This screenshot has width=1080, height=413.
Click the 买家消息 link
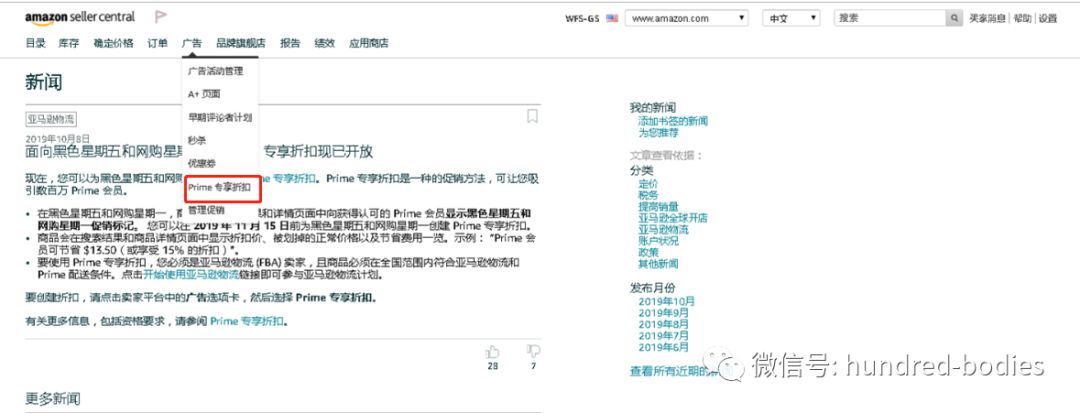(987, 19)
